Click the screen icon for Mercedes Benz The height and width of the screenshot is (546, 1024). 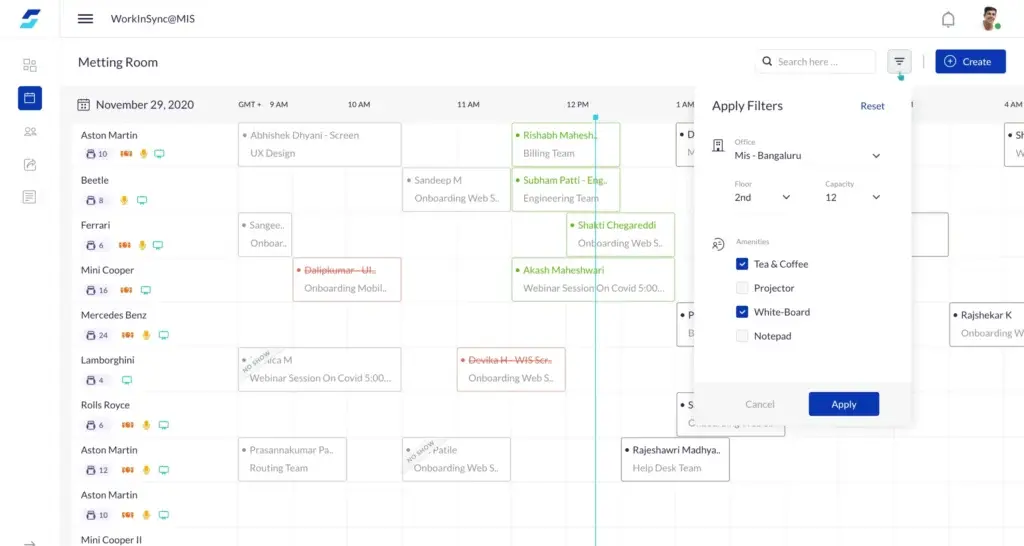pos(164,335)
